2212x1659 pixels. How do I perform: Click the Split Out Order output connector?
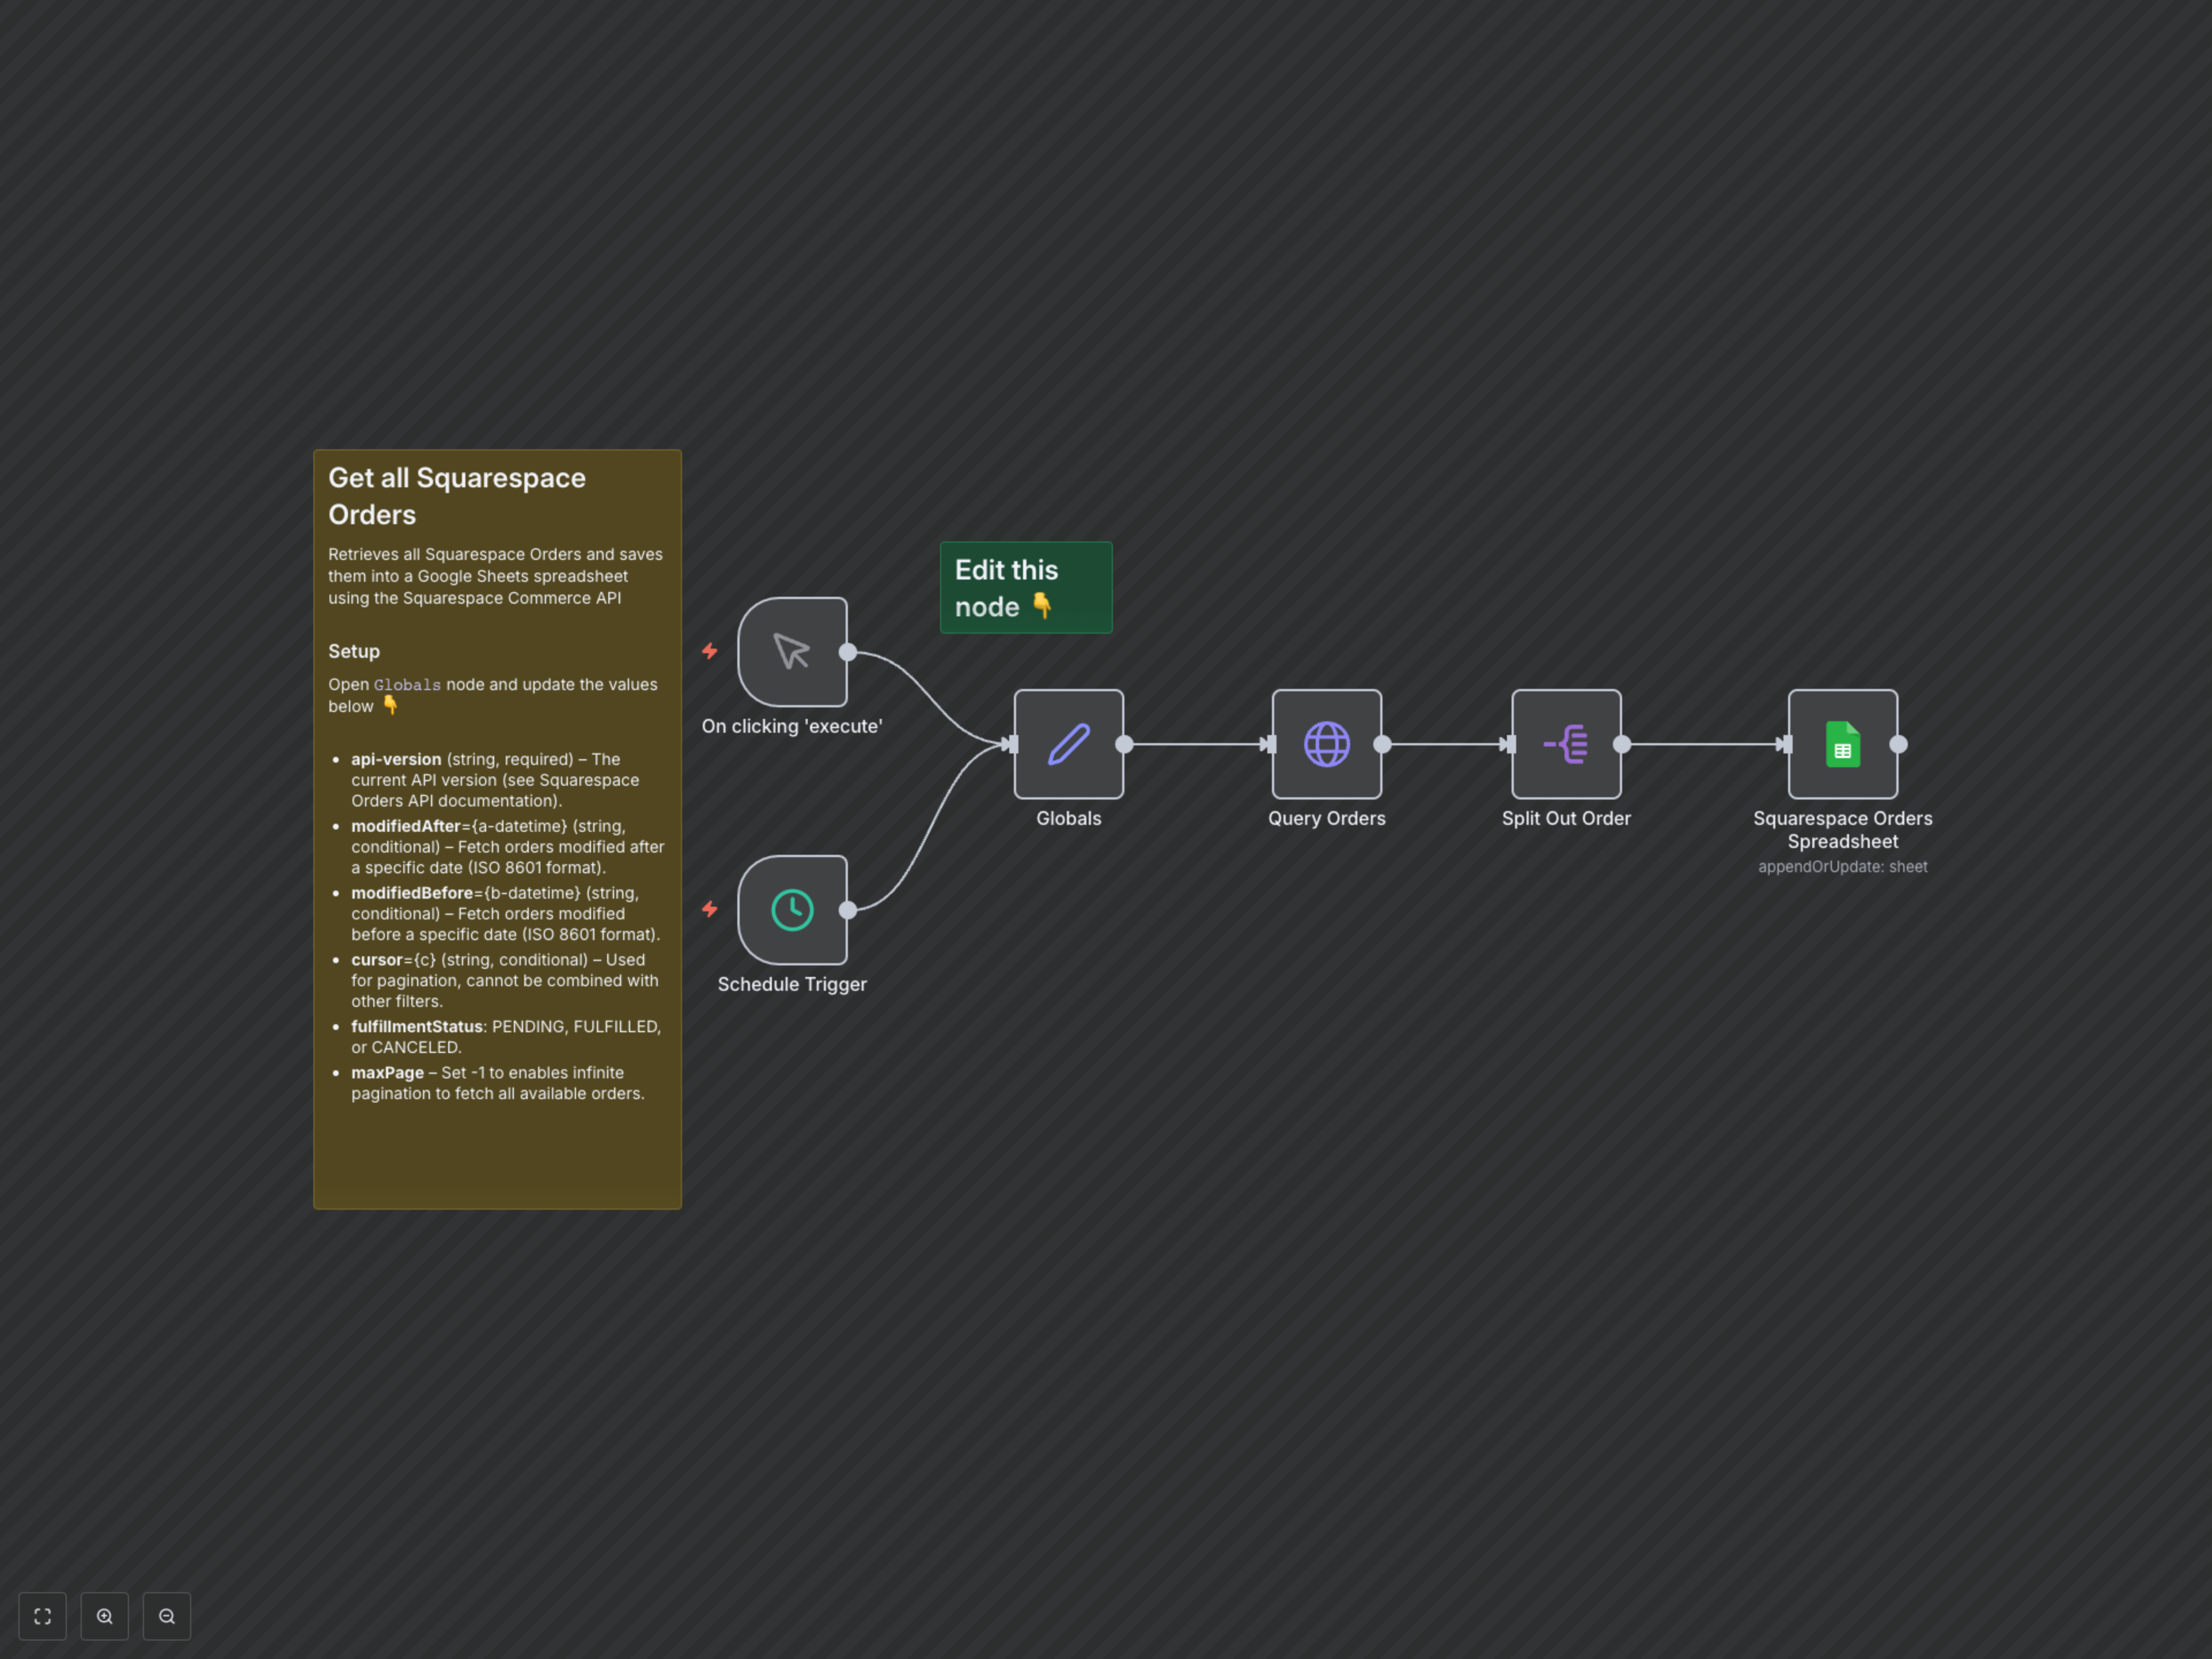pos(1622,744)
